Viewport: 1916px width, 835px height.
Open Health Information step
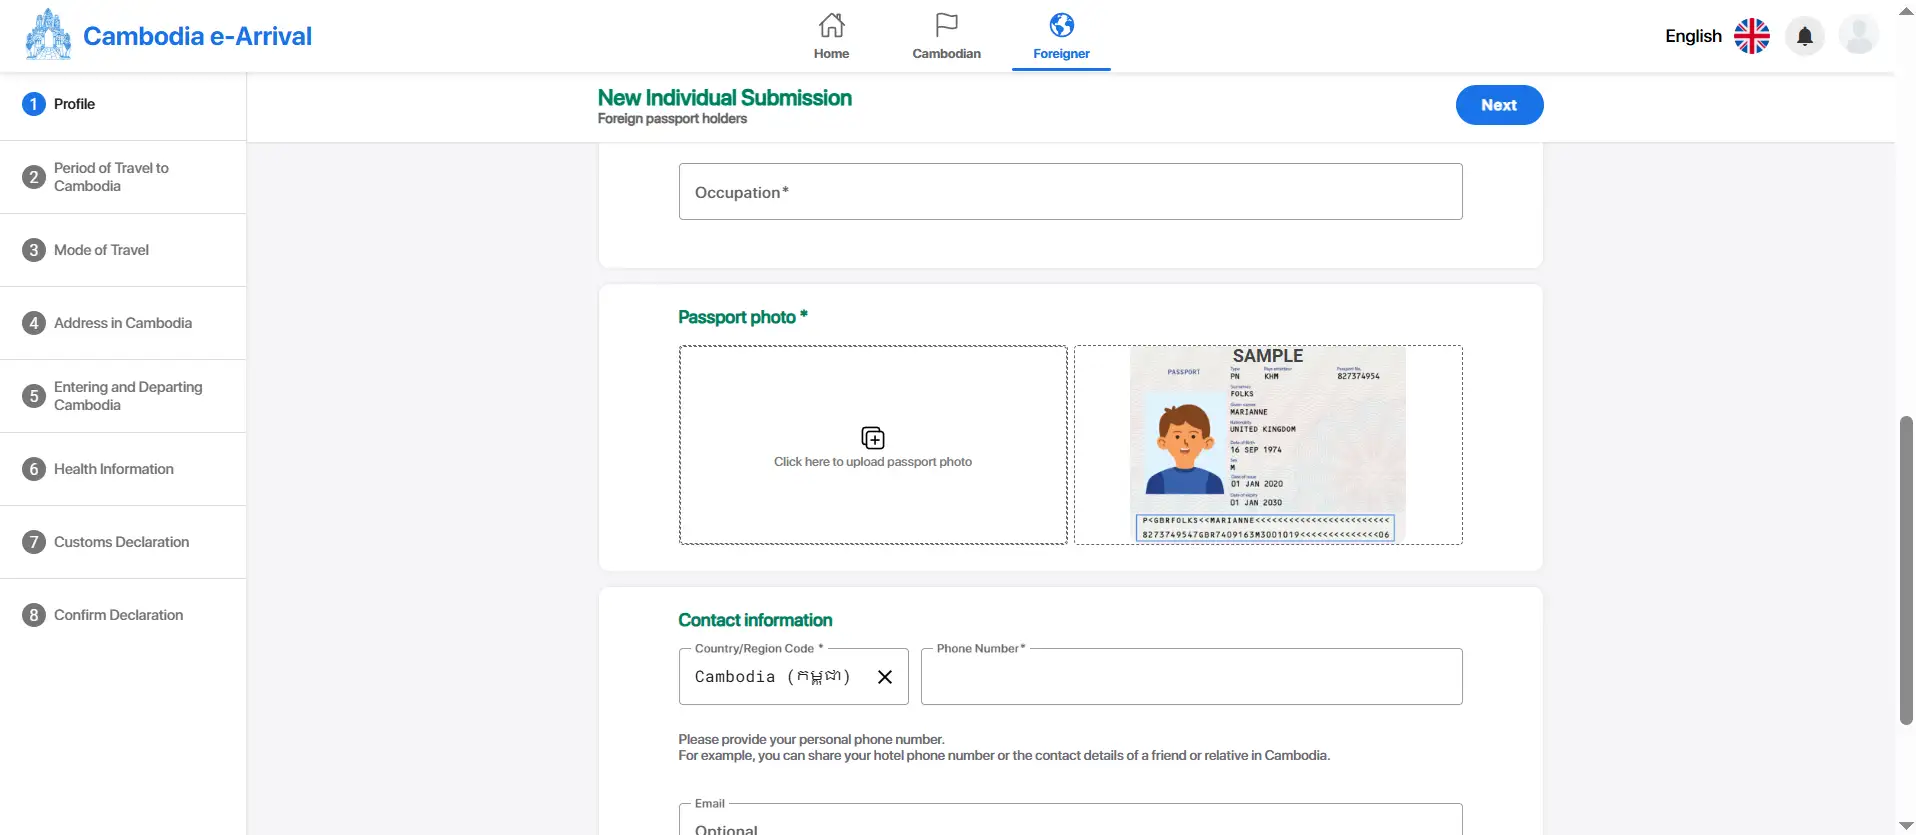click(123, 469)
